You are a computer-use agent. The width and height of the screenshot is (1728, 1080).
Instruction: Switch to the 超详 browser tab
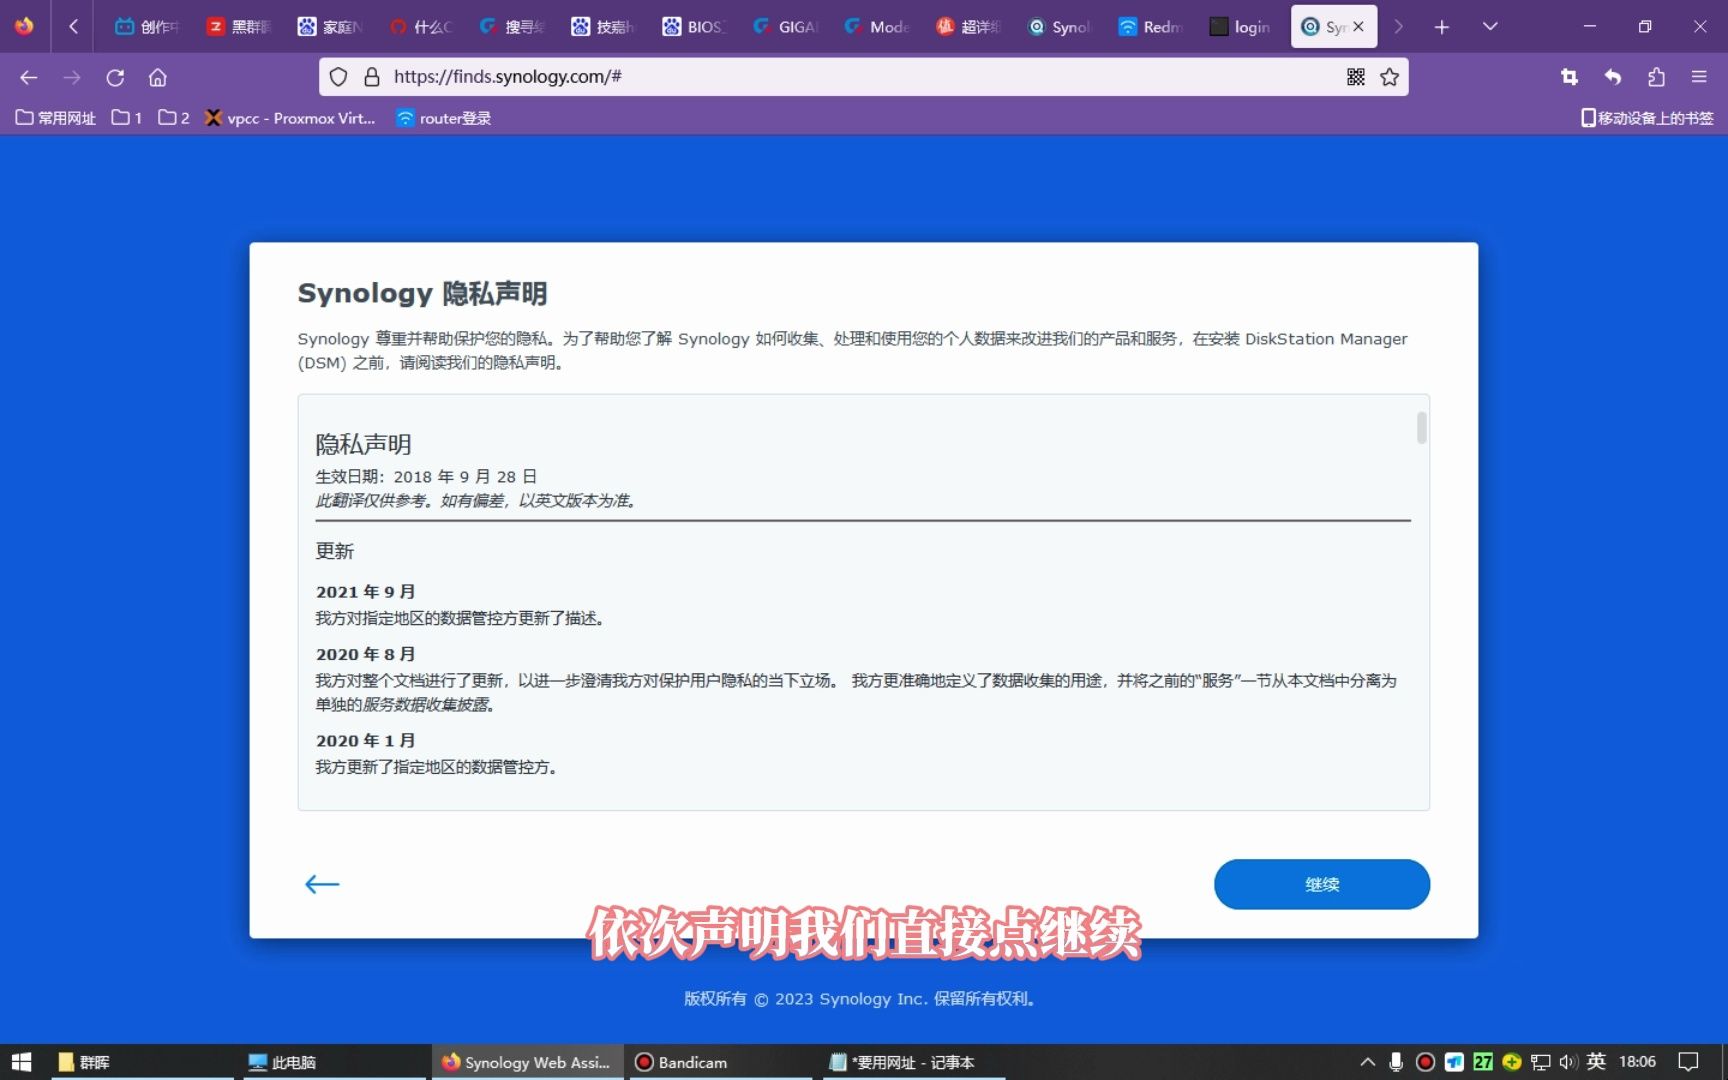click(x=968, y=27)
